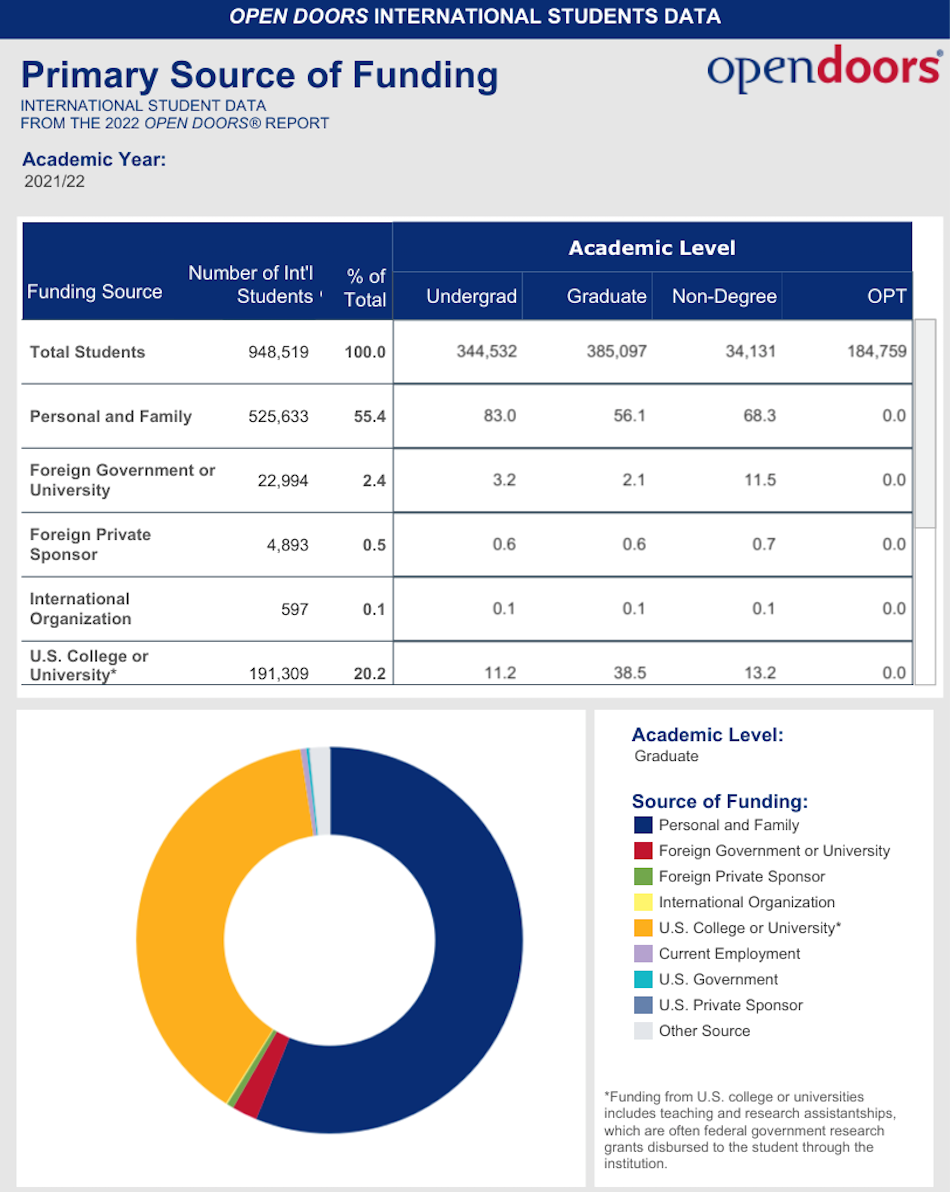The height and width of the screenshot is (1192, 950).
Task: Click the table's vertical scrollbar thumb
Action: click(x=925, y=423)
